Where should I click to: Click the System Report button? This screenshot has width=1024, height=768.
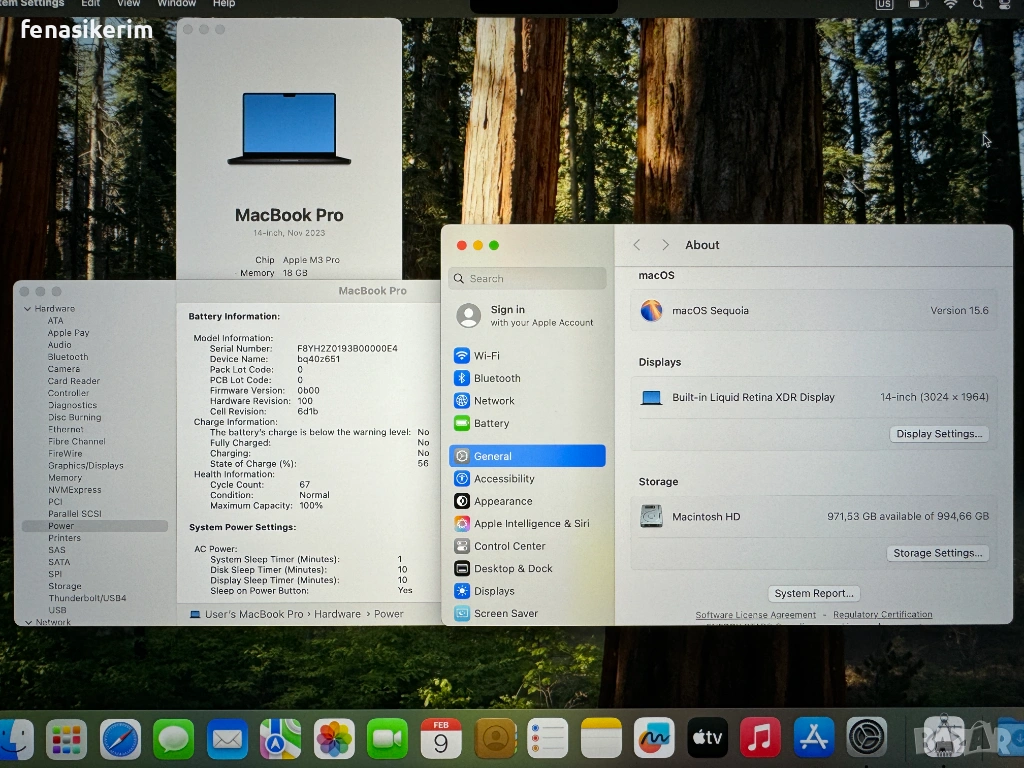[814, 593]
